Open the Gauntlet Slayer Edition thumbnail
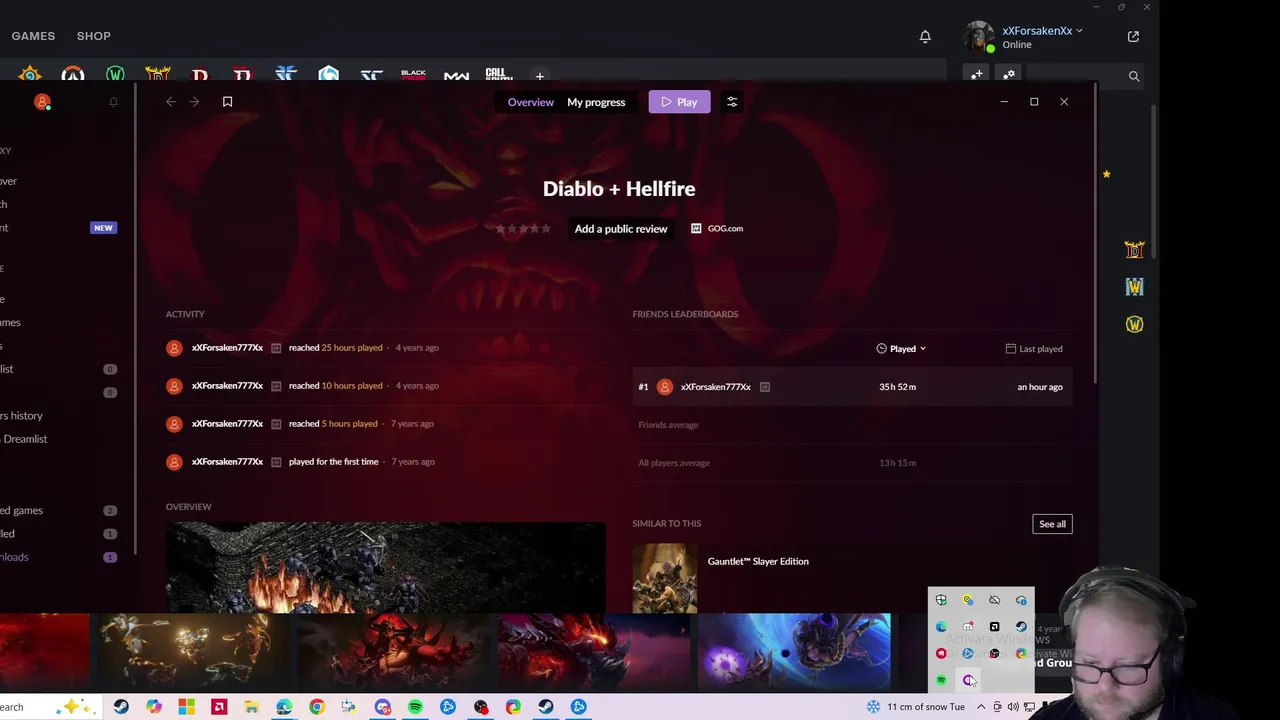This screenshot has height=720, width=1280. (665, 578)
